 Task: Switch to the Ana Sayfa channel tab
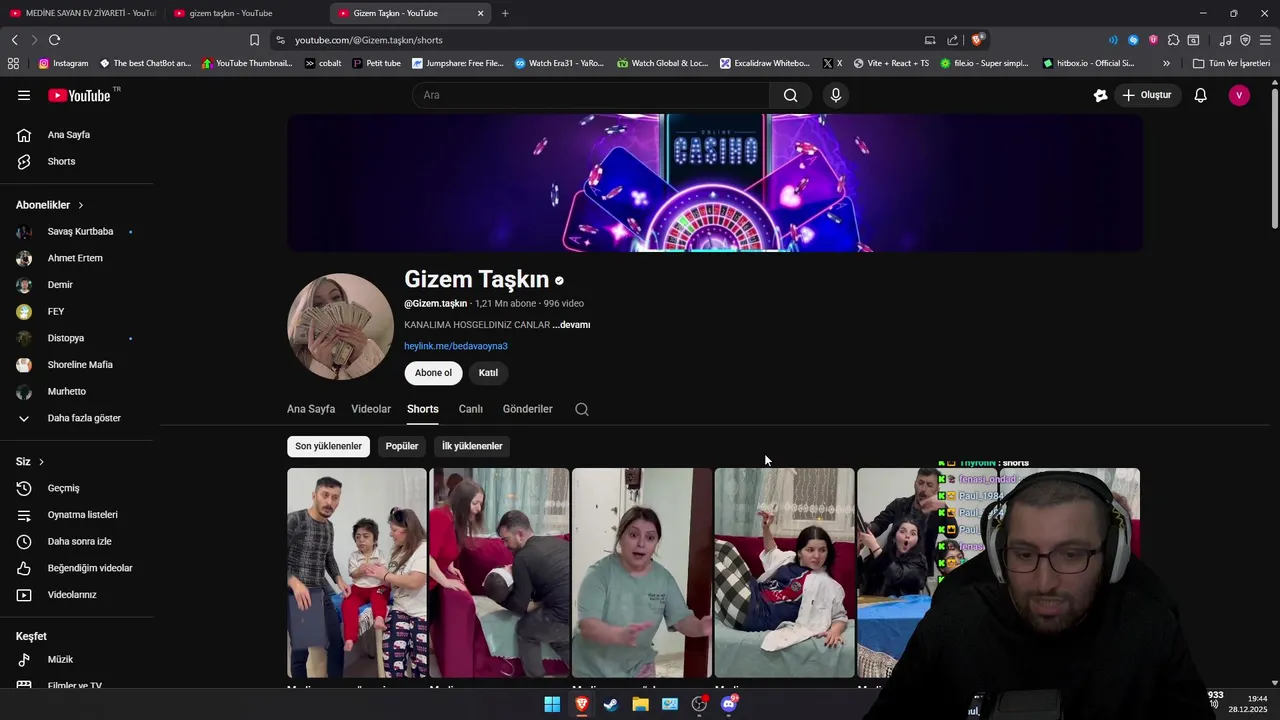[x=311, y=409]
